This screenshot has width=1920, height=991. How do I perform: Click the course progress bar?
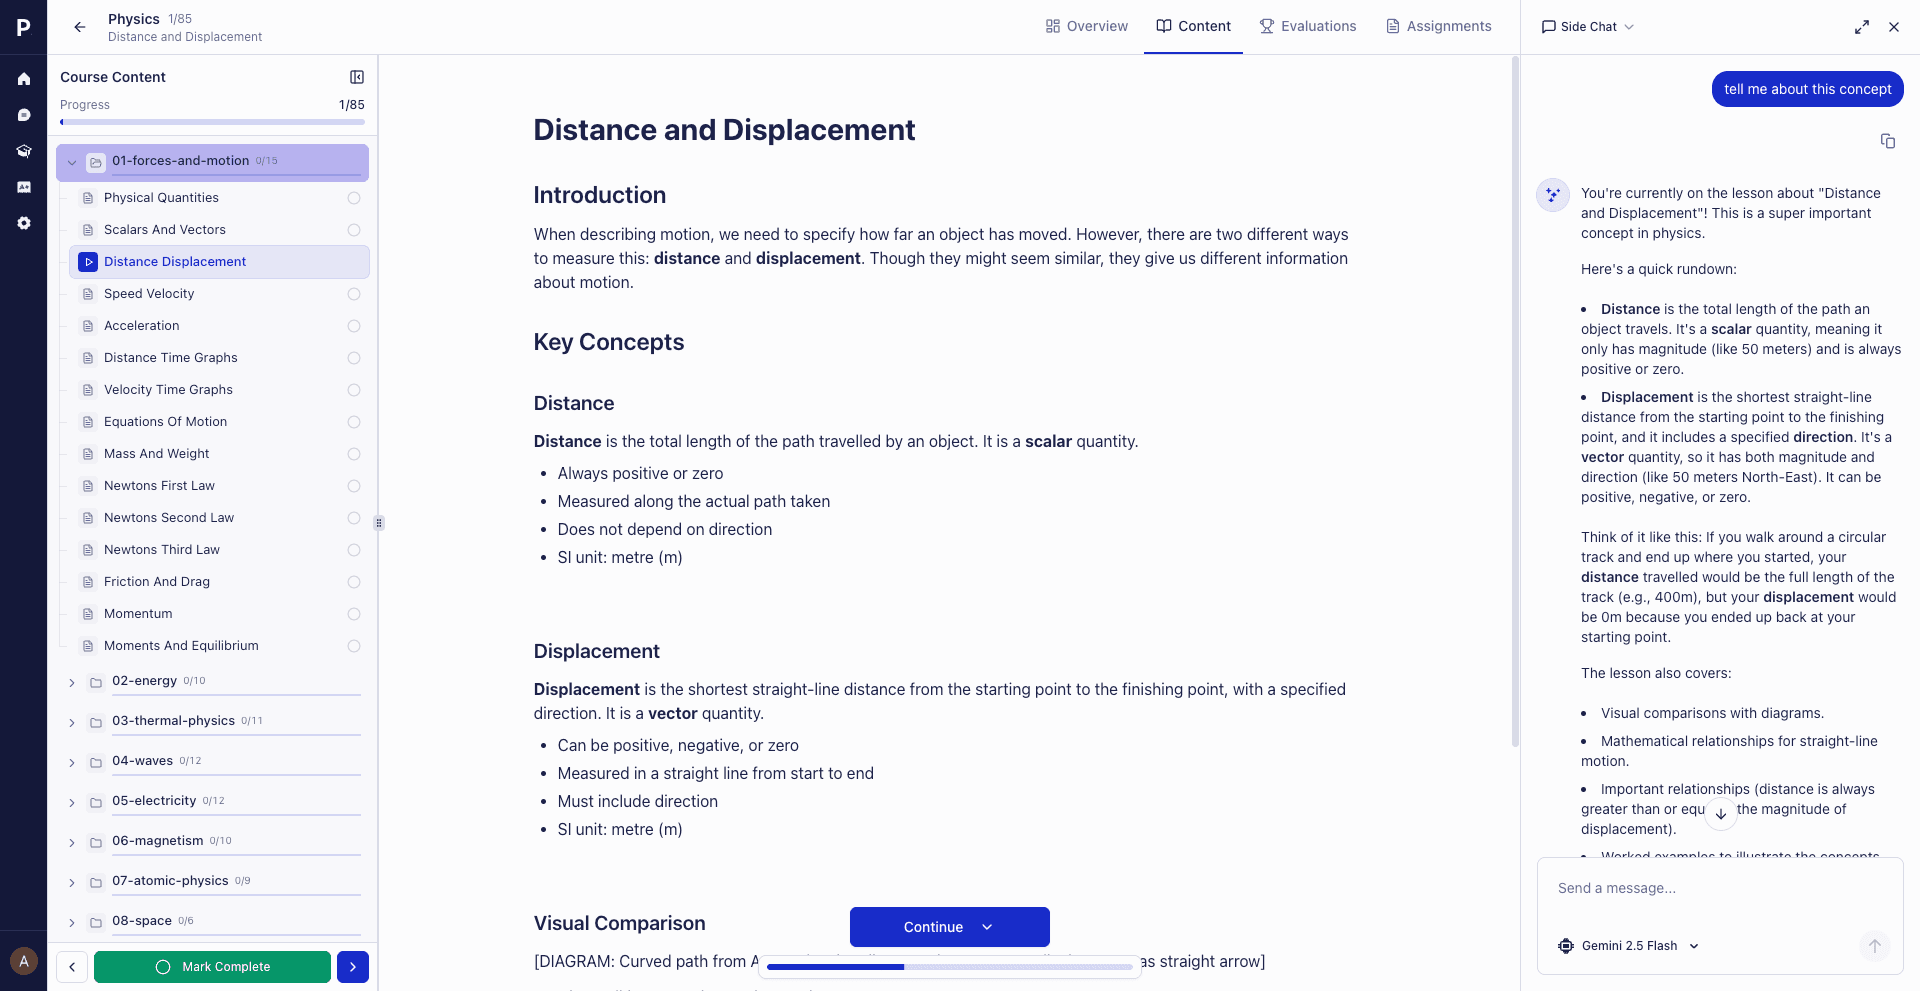[212, 121]
